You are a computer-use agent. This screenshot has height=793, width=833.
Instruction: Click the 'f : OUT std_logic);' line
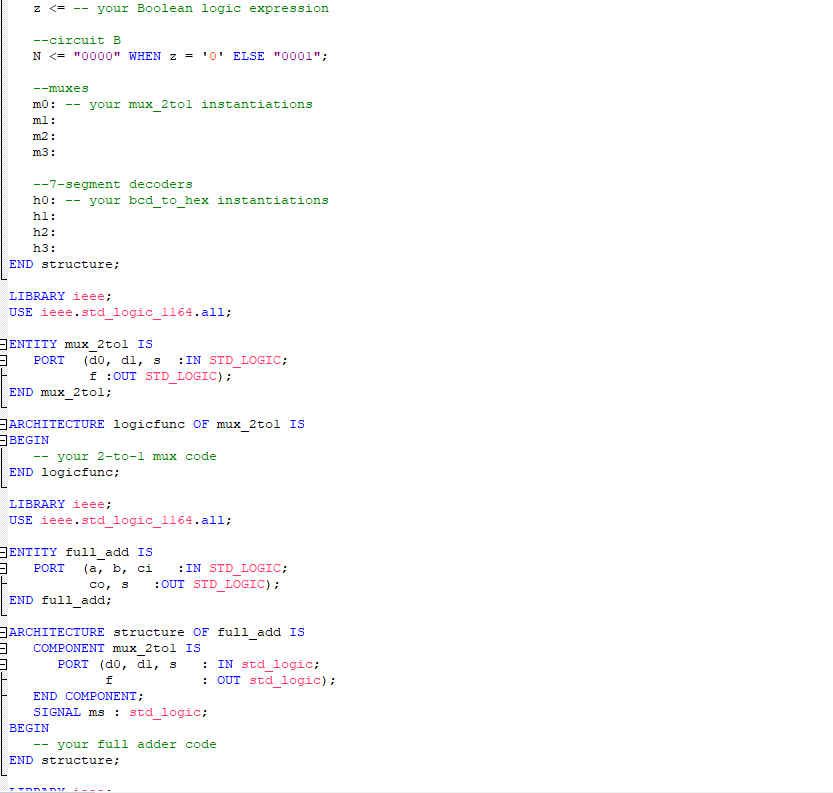(220, 680)
